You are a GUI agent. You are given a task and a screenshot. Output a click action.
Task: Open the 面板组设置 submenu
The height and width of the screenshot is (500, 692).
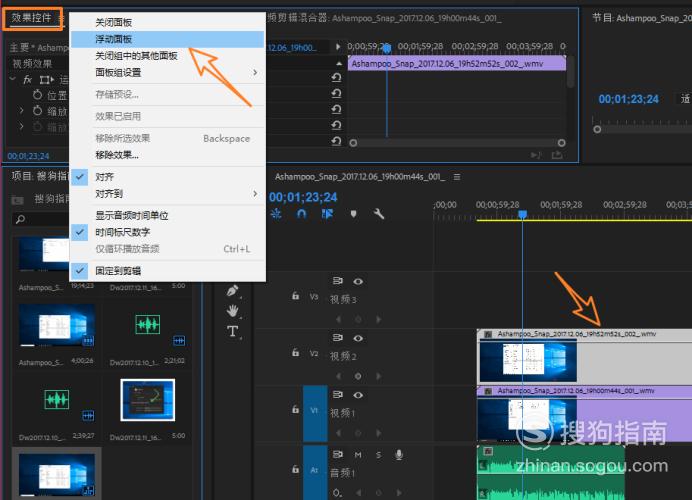(168, 72)
